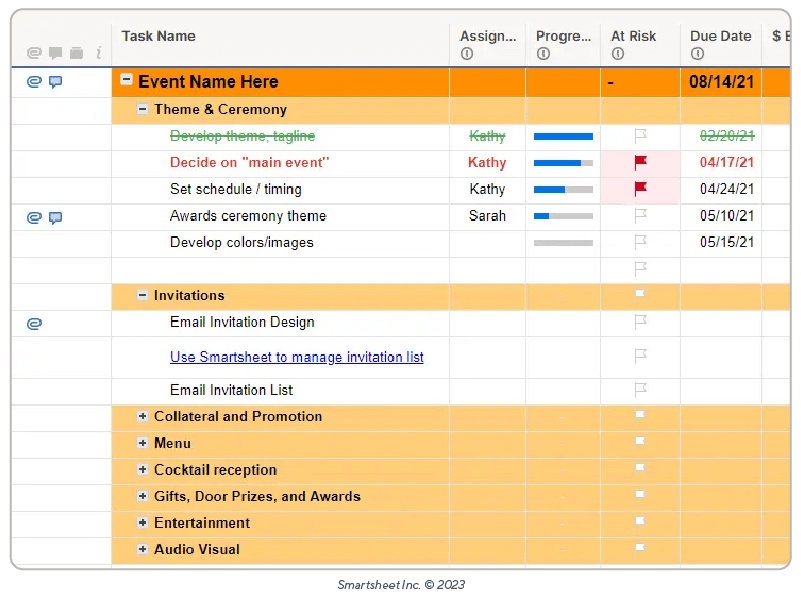
Task: Click progress bar for Set schedule / timing
Action: pos(563,189)
